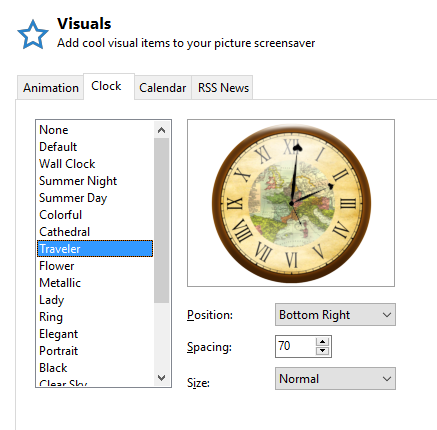Pick the Cathedral clock style
The width and height of the screenshot is (437, 430).
pos(65,232)
